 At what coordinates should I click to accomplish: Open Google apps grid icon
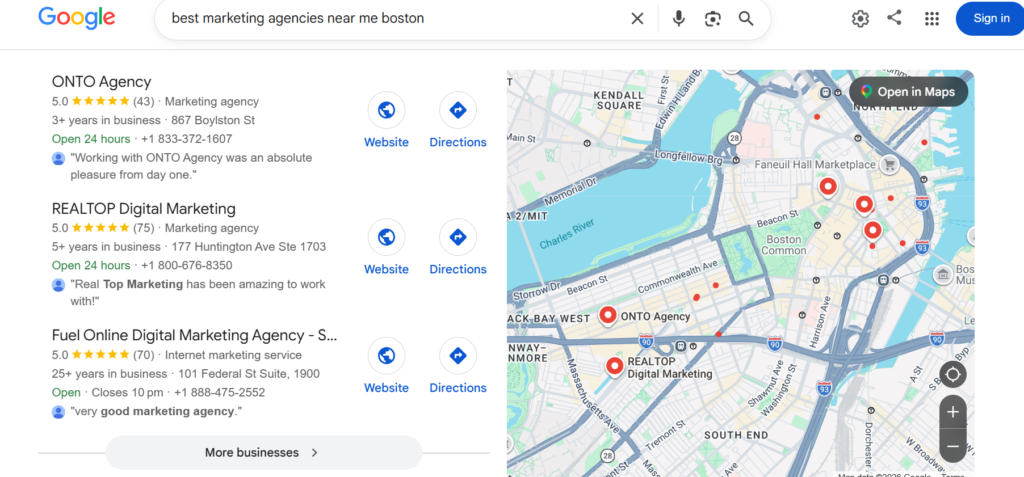[932, 18]
